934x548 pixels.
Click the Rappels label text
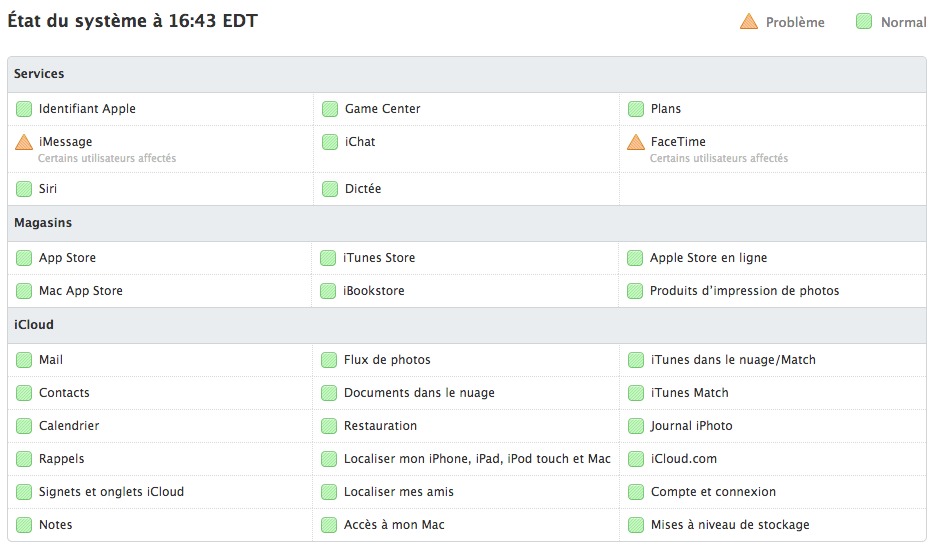tap(61, 459)
